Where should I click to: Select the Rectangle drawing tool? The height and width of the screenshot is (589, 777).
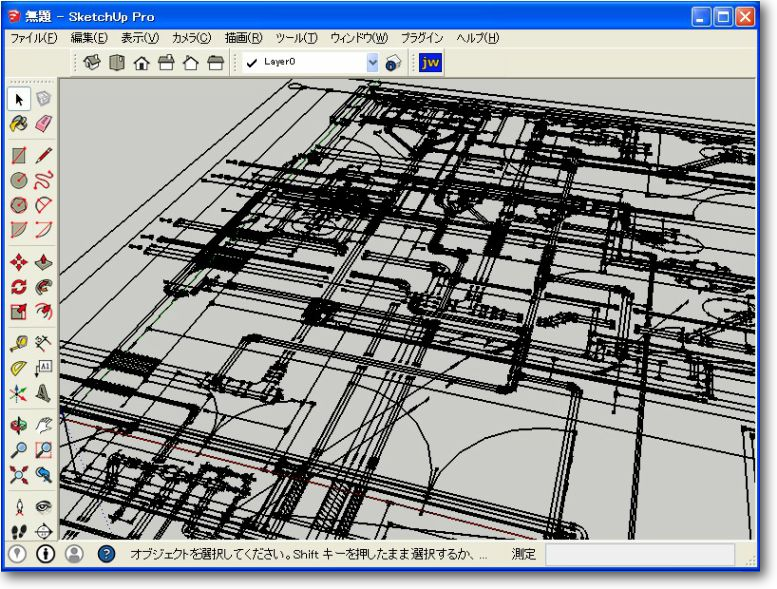pos(19,156)
